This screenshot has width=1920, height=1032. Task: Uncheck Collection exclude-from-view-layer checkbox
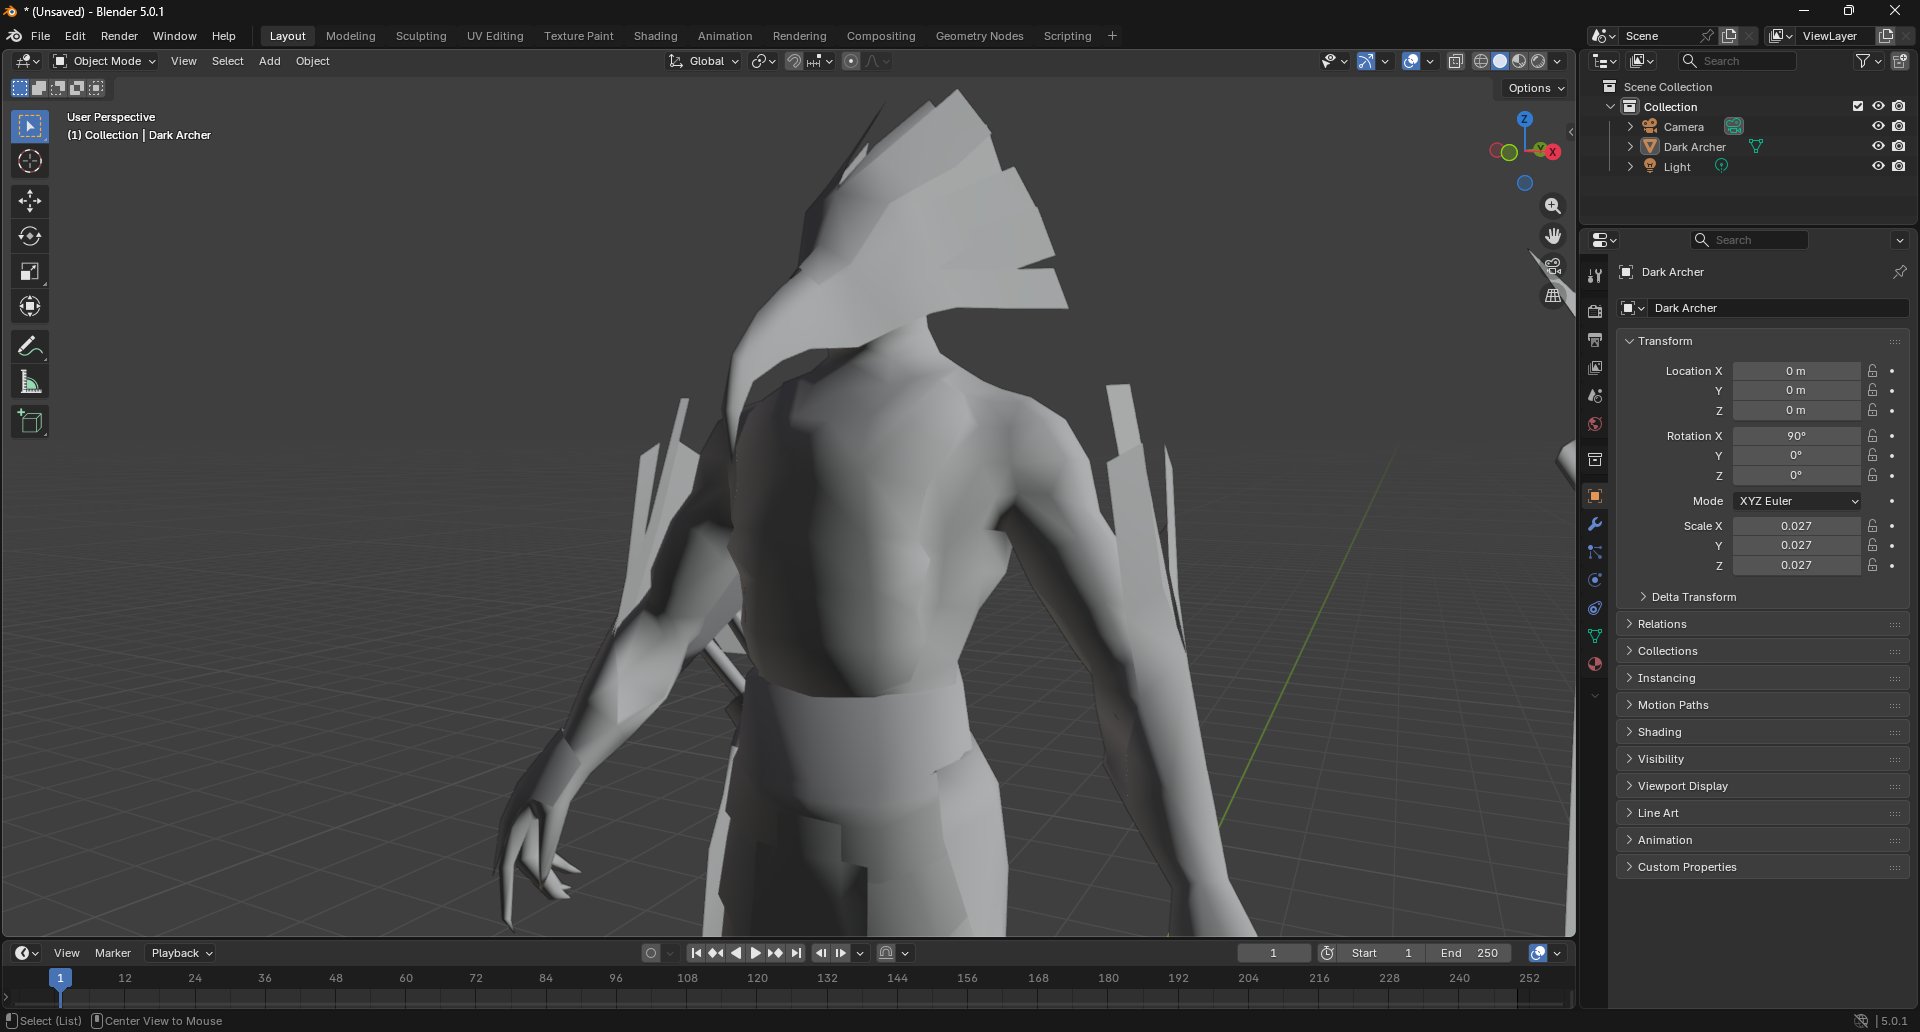(x=1858, y=106)
